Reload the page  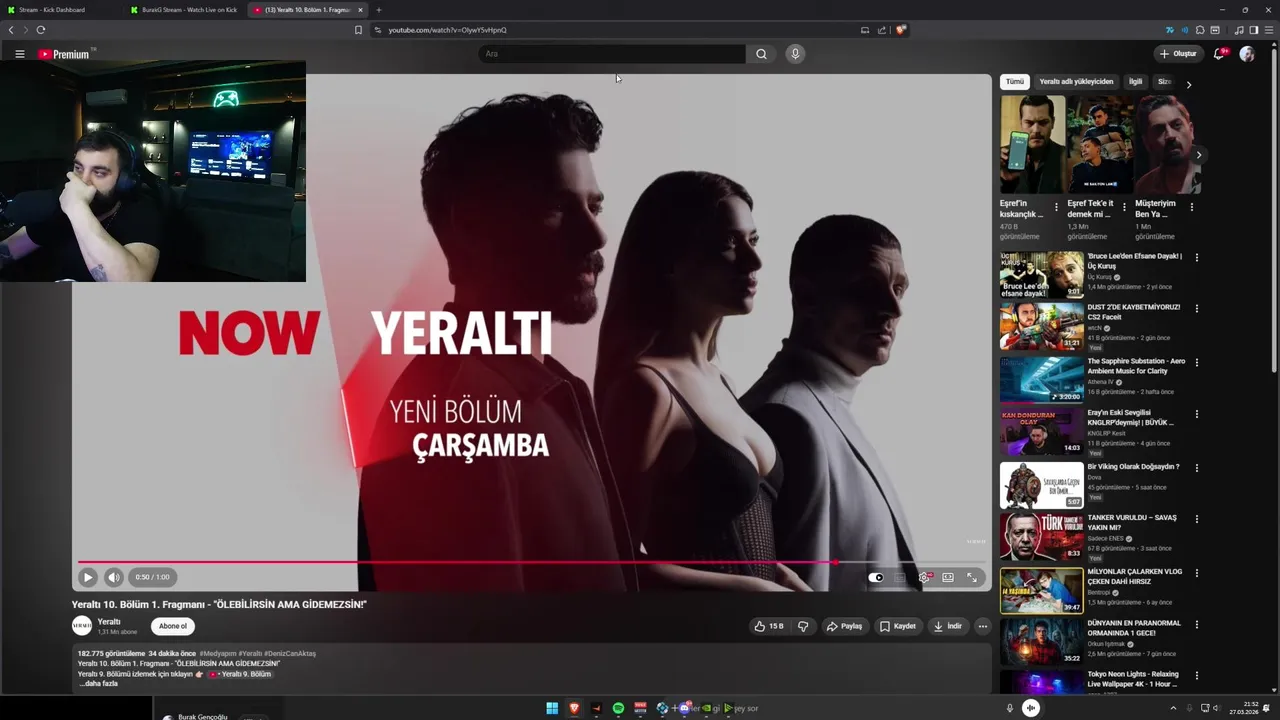(41, 30)
